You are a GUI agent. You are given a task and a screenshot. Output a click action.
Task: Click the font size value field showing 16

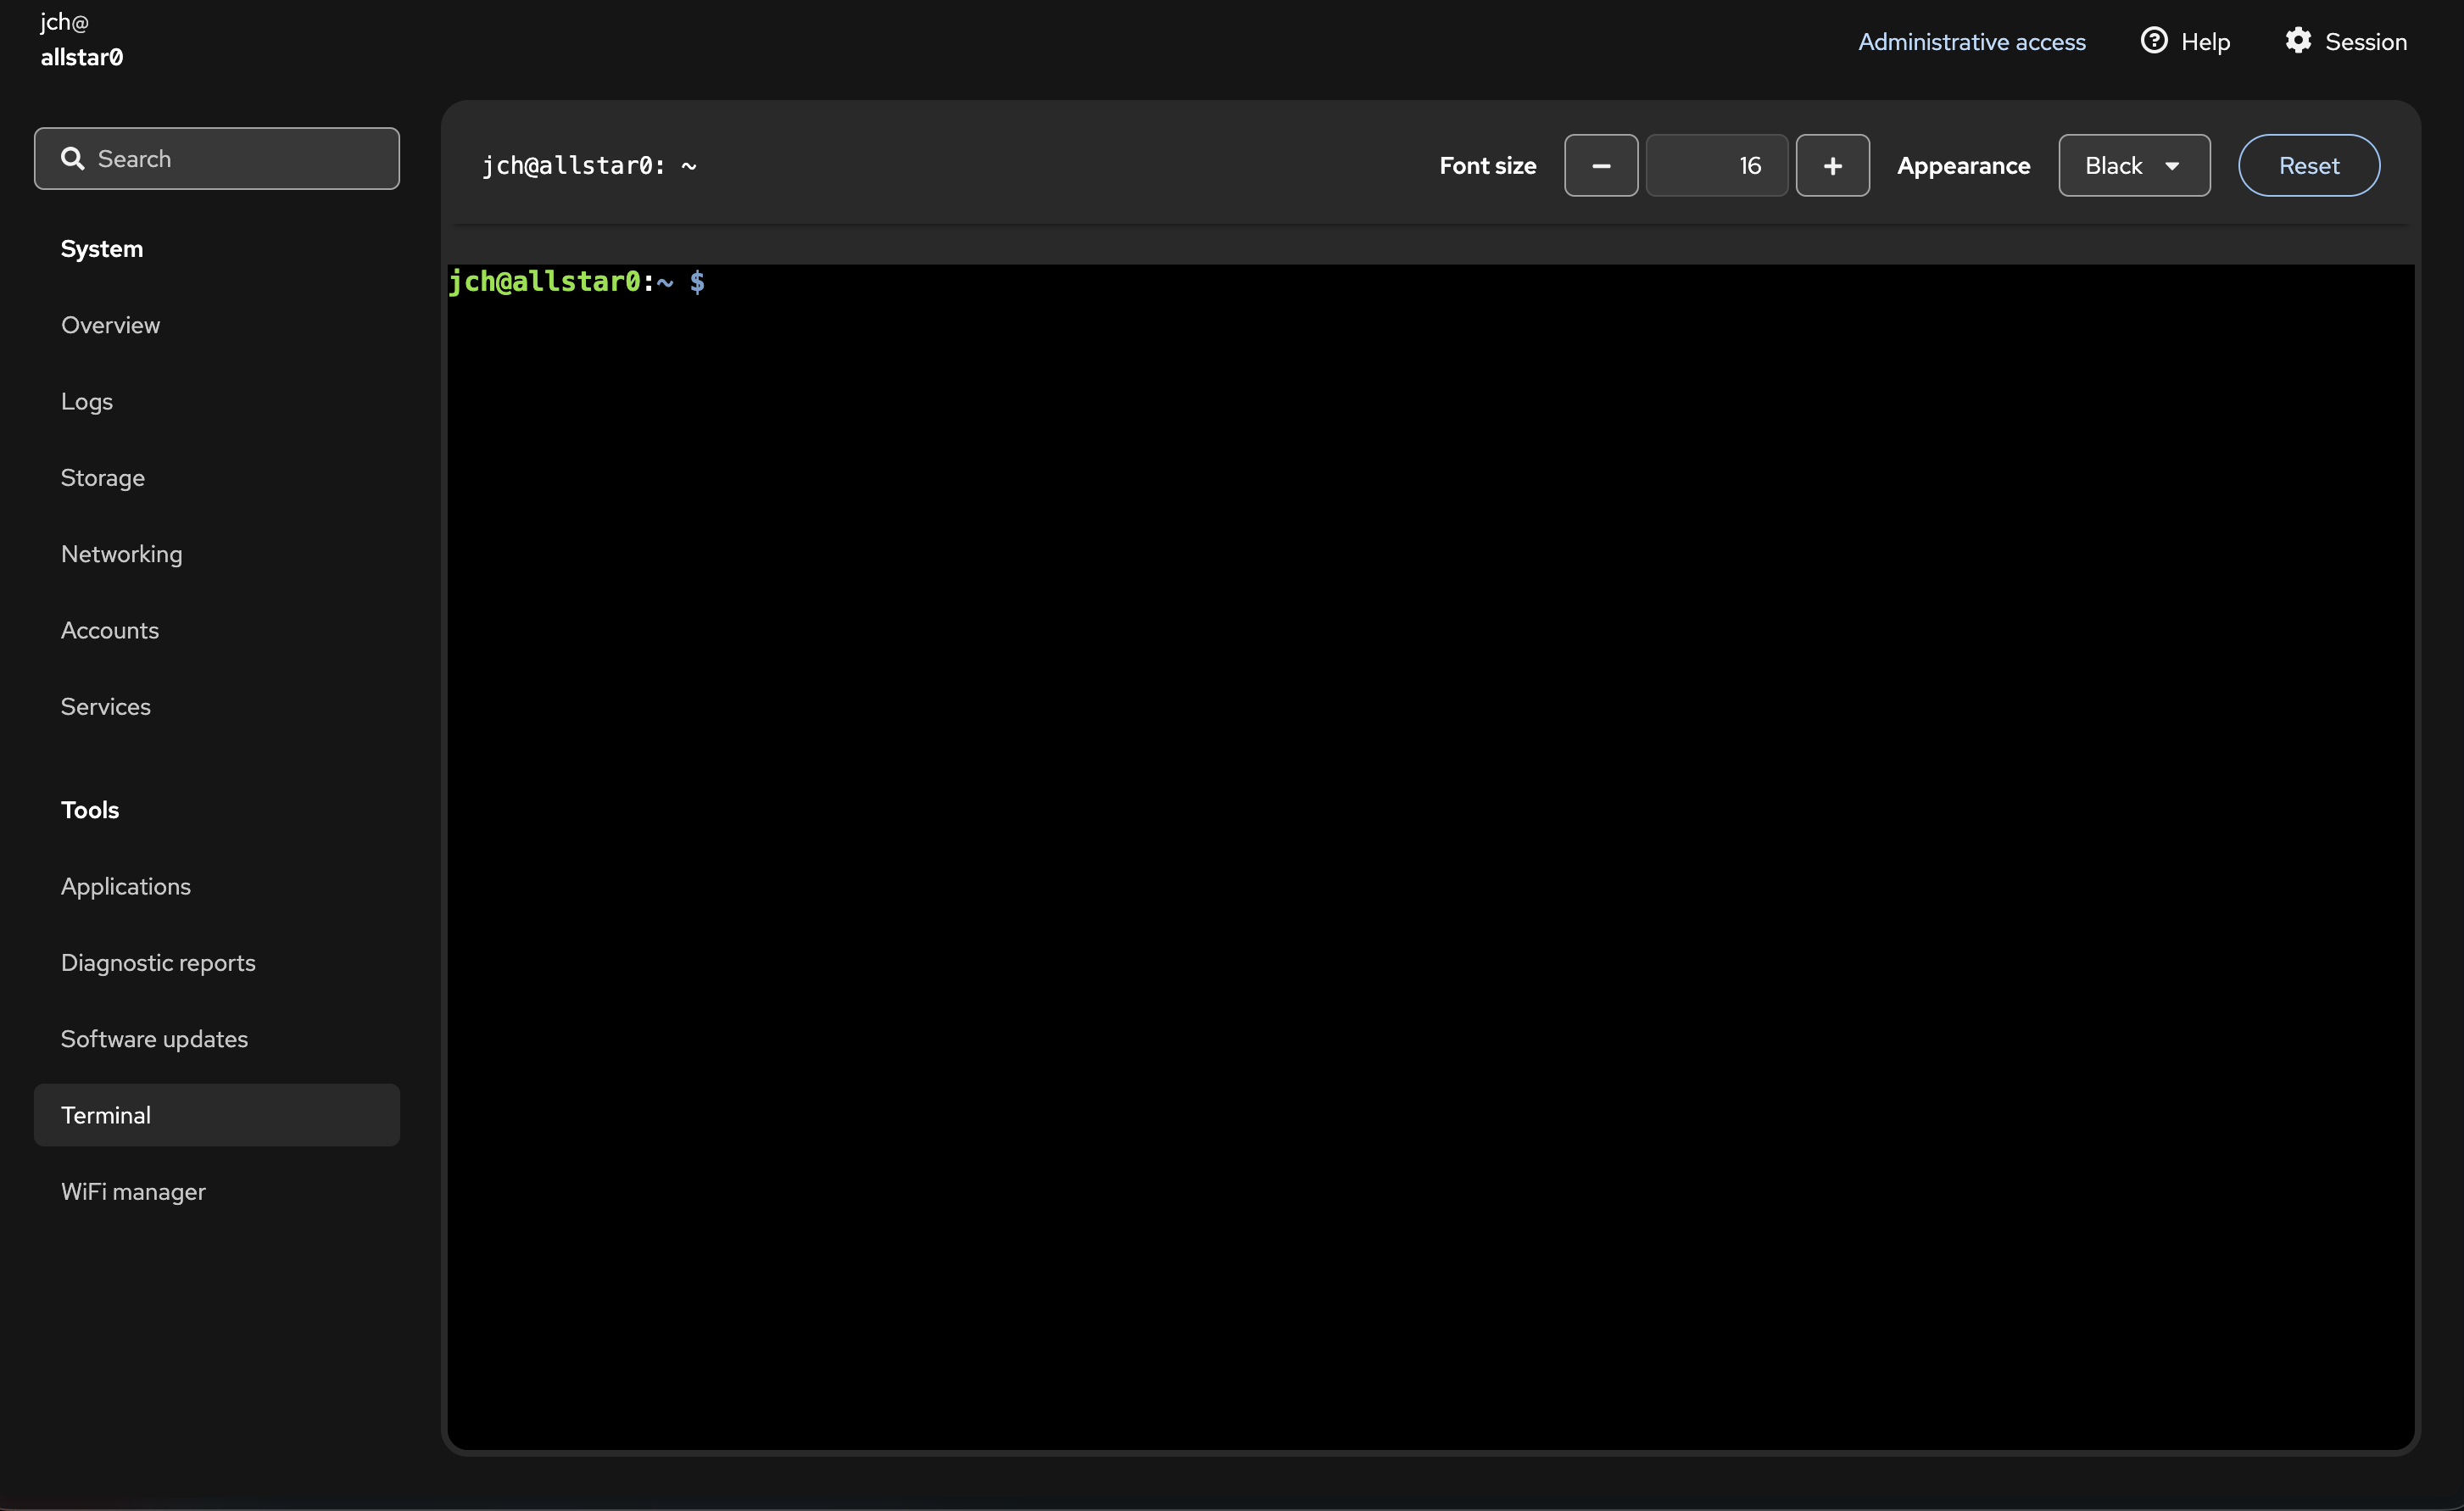pyautogui.click(x=1717, y=165)
